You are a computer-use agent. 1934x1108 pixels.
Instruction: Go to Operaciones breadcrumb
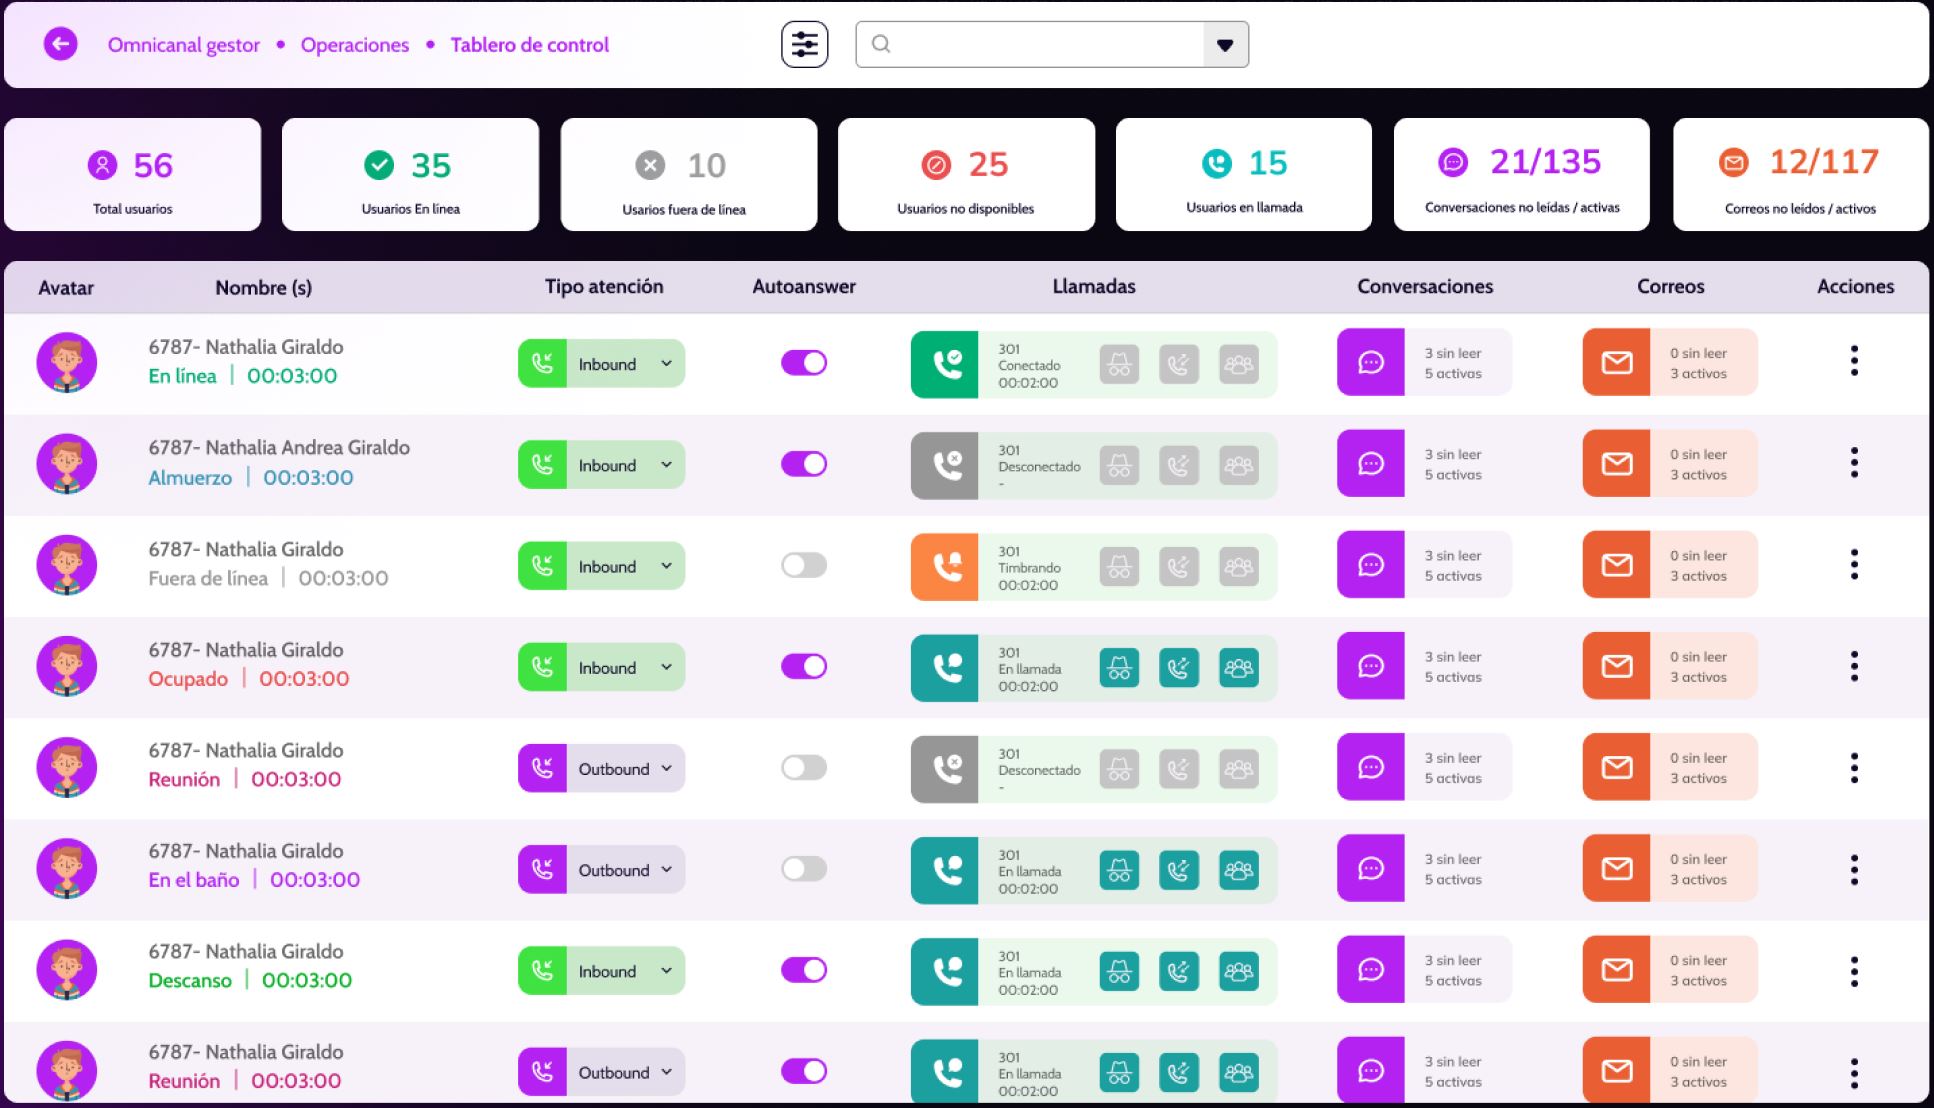355,45
